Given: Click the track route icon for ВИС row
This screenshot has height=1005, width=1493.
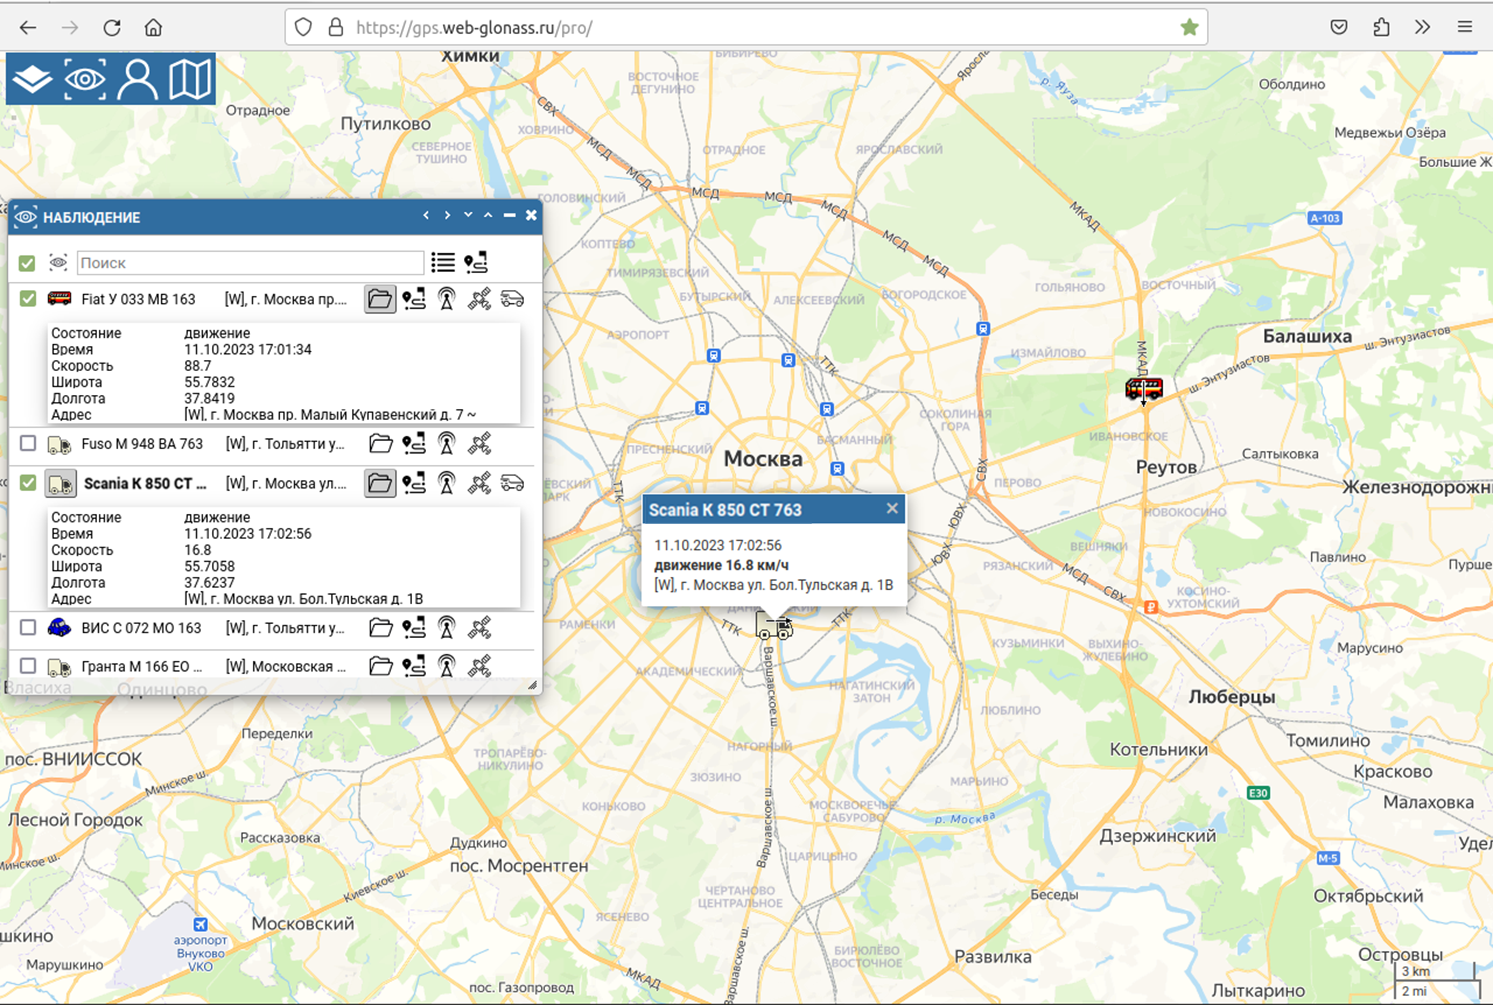Looking at the screenshot, I should tap(414, 628).
